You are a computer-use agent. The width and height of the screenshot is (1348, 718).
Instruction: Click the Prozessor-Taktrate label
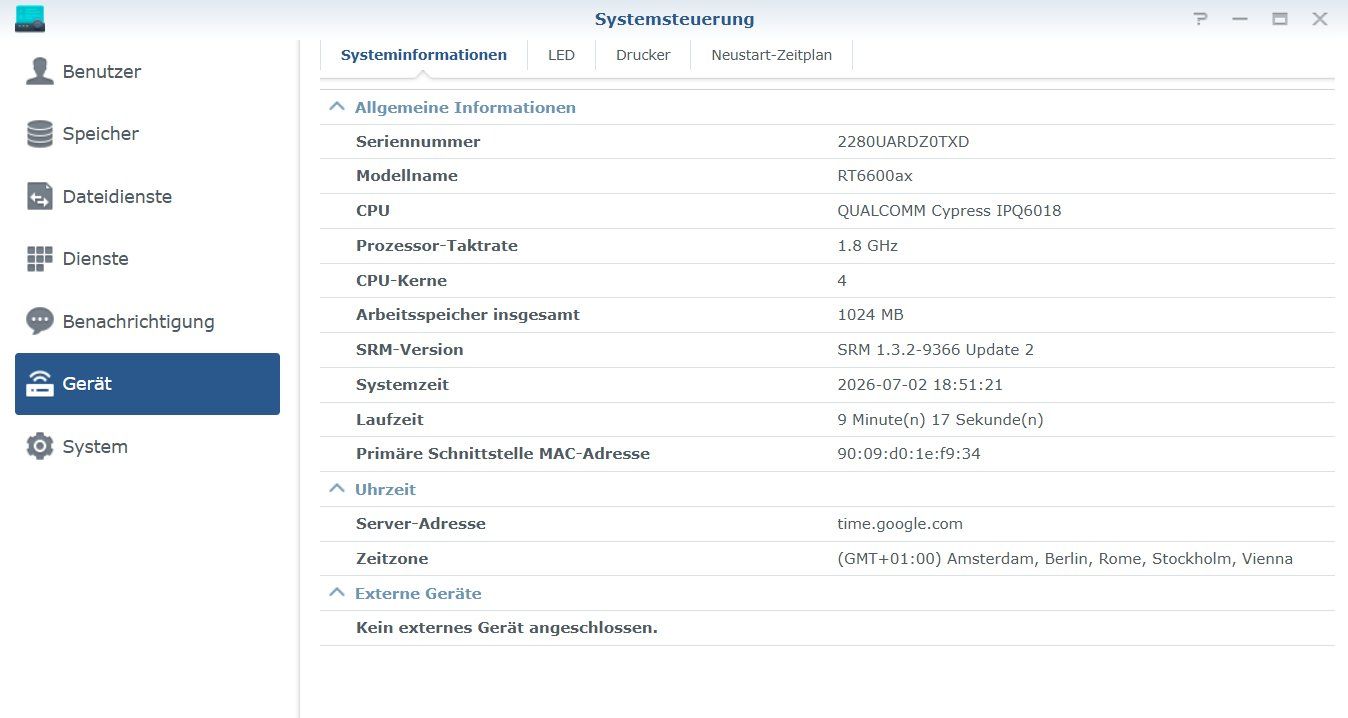pos(437,246)
